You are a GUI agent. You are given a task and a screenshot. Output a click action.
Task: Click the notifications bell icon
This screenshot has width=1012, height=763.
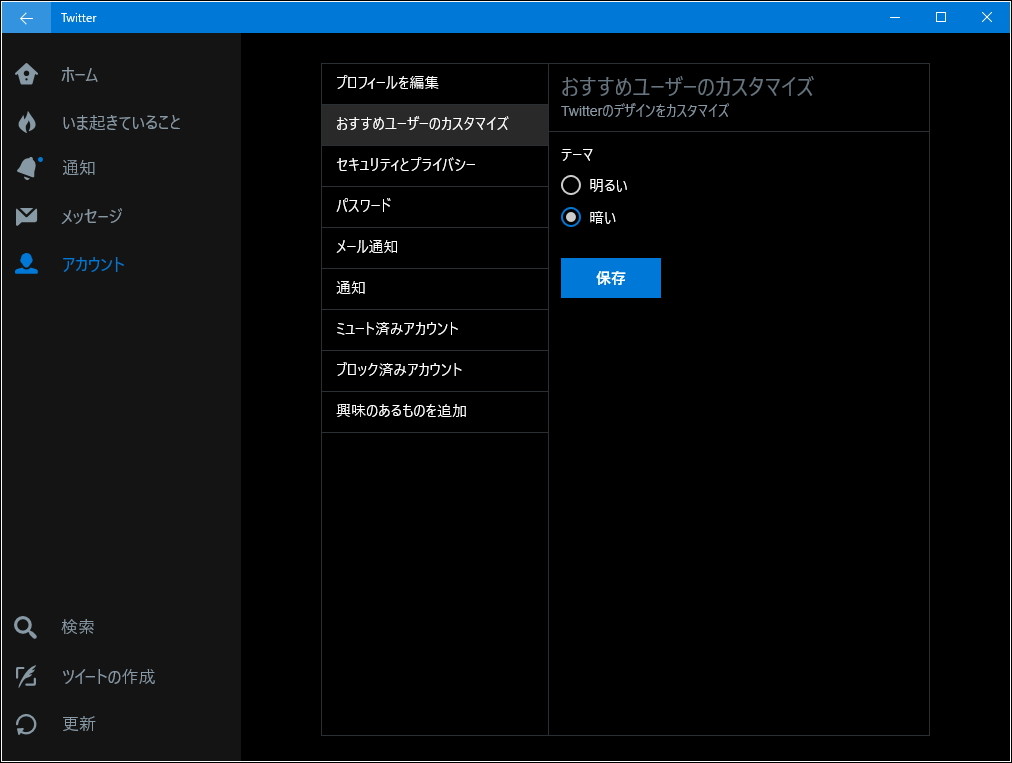[28, 168]
